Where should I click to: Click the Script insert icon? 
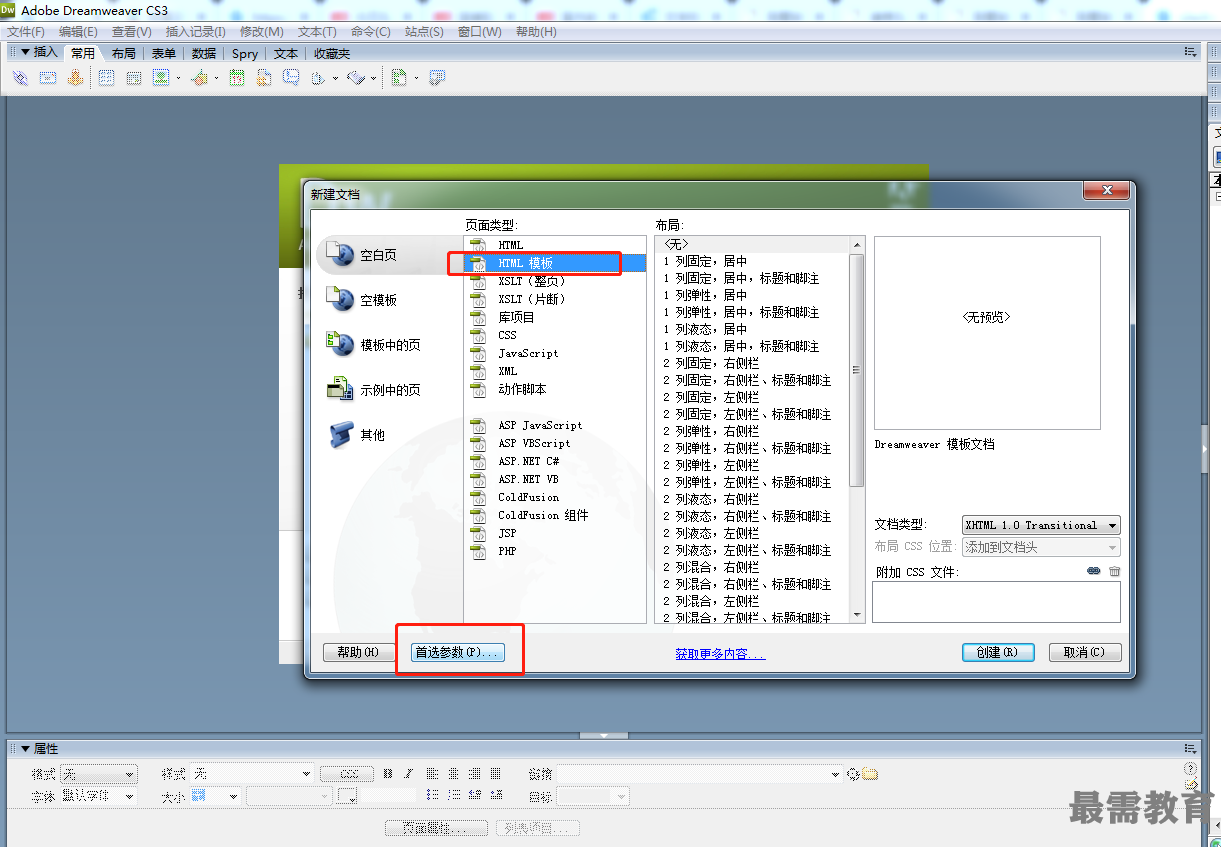356,78
